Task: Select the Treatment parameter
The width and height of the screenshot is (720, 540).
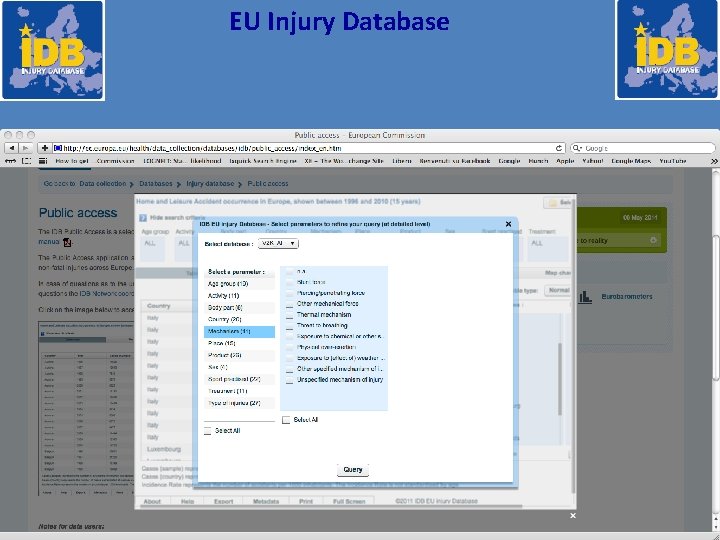Action: 239,391
